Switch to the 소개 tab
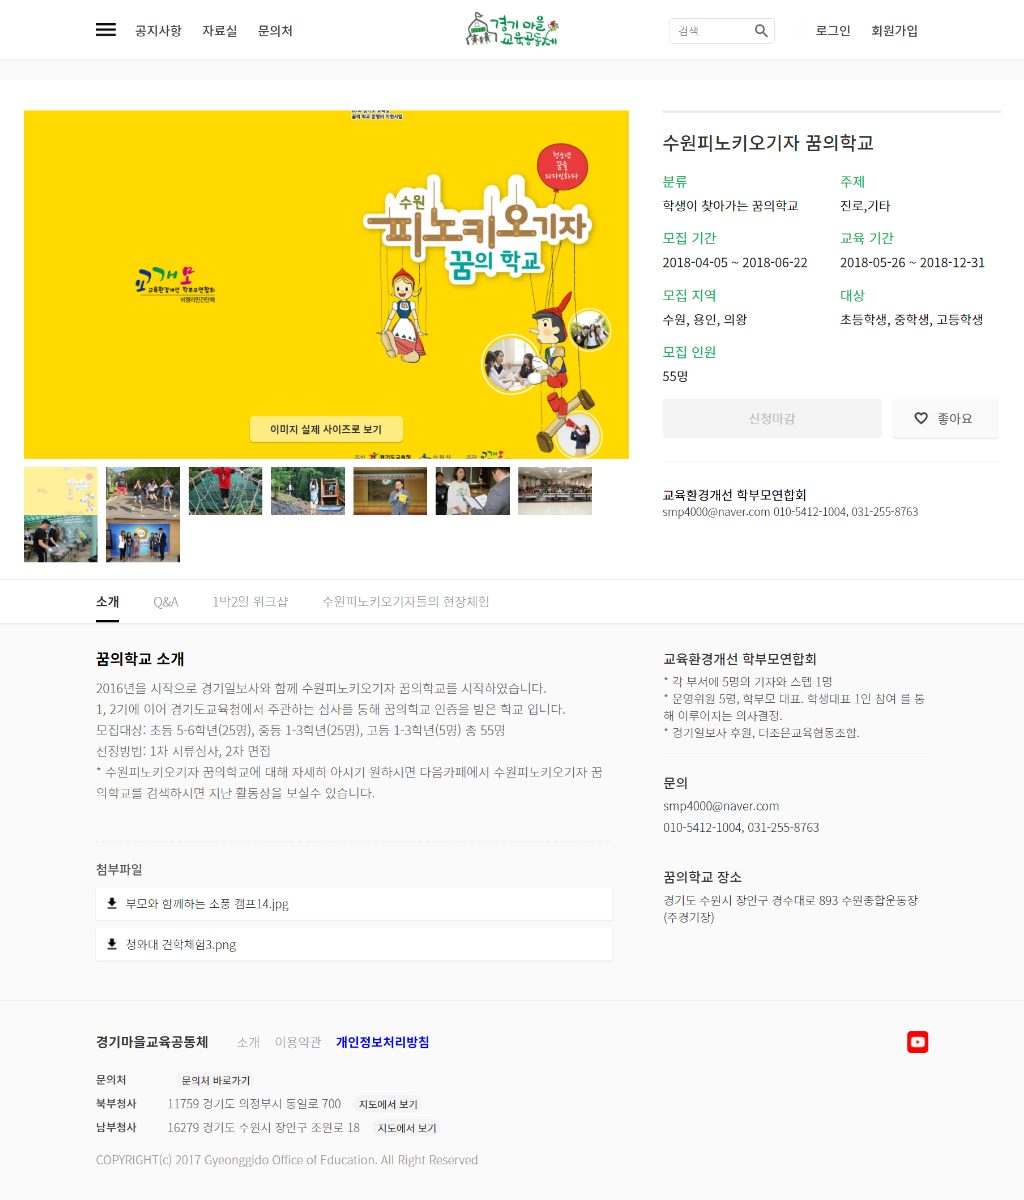The image size is (1024, 1200). pyautogui.click(x=108, y=602)
